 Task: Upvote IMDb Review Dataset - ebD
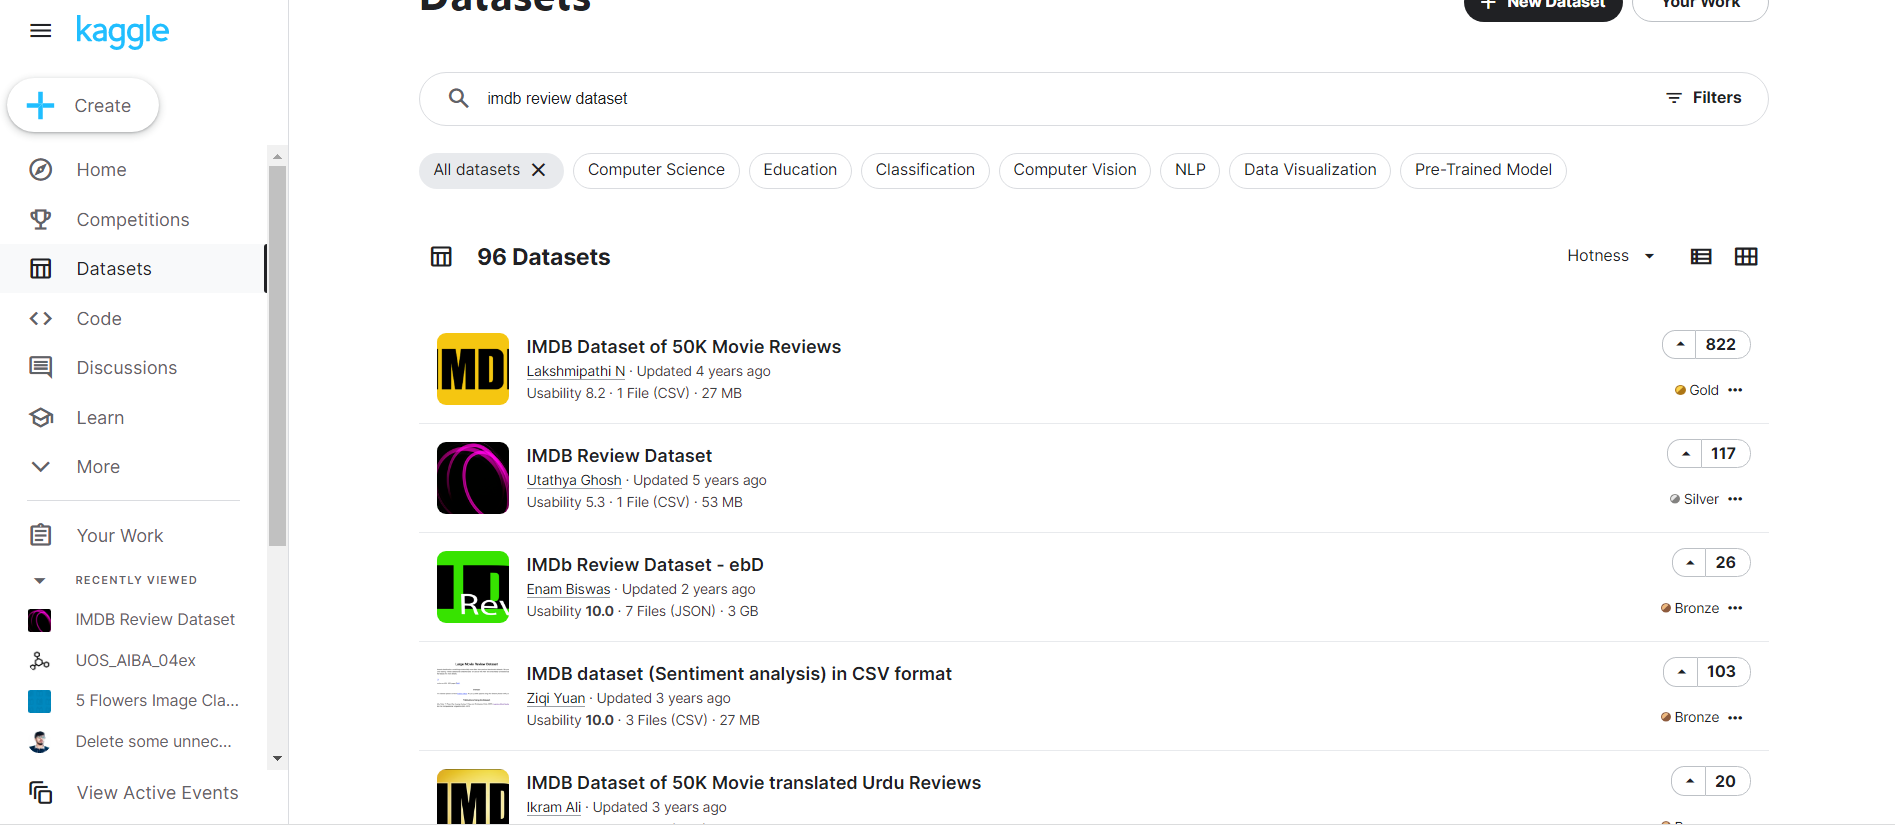[1689, 562]
